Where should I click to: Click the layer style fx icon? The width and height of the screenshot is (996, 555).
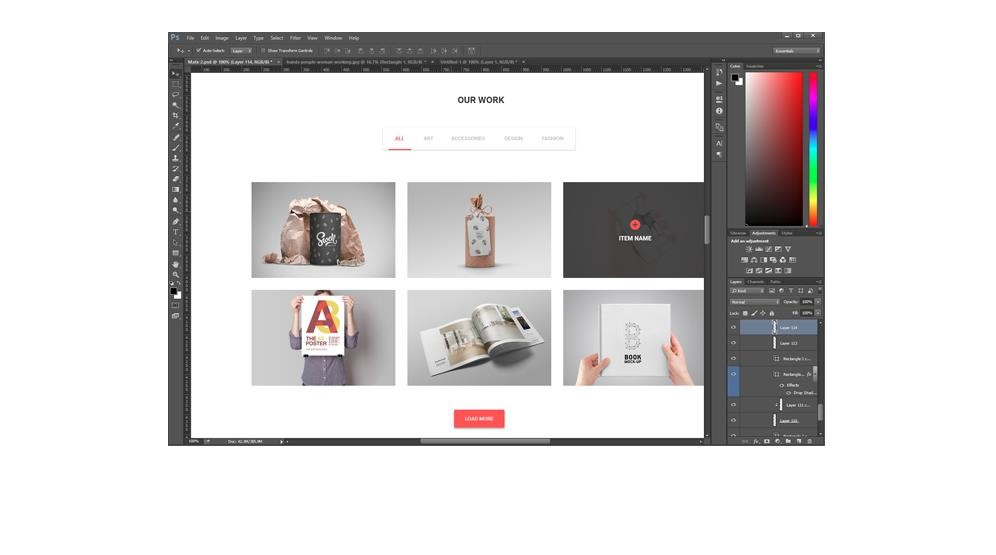coord(756,441)
